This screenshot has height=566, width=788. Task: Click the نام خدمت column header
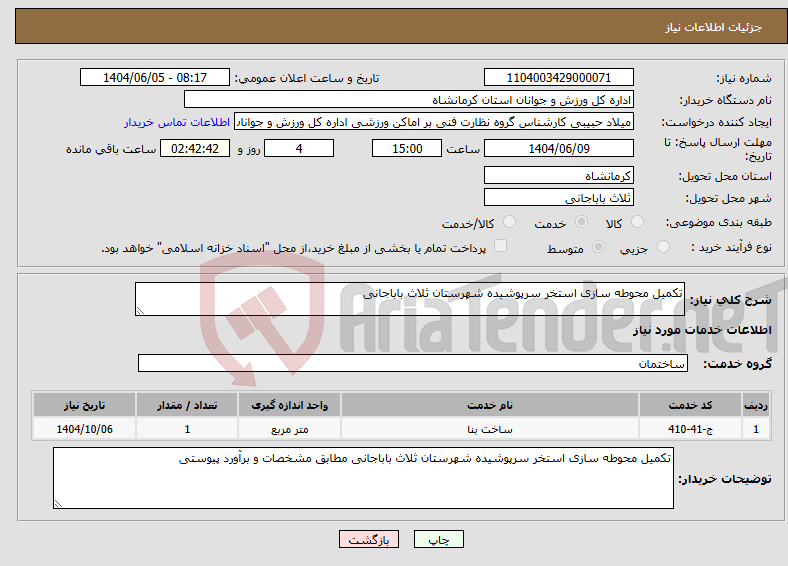click(489, 405)
